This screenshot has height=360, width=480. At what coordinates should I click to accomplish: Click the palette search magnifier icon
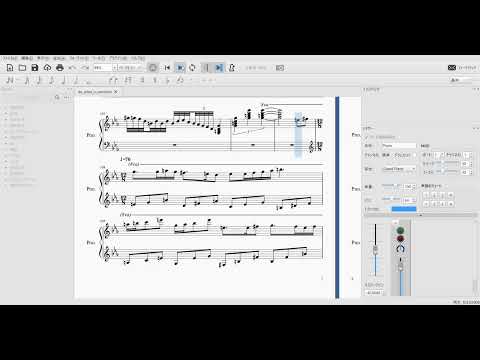[57, 97]
